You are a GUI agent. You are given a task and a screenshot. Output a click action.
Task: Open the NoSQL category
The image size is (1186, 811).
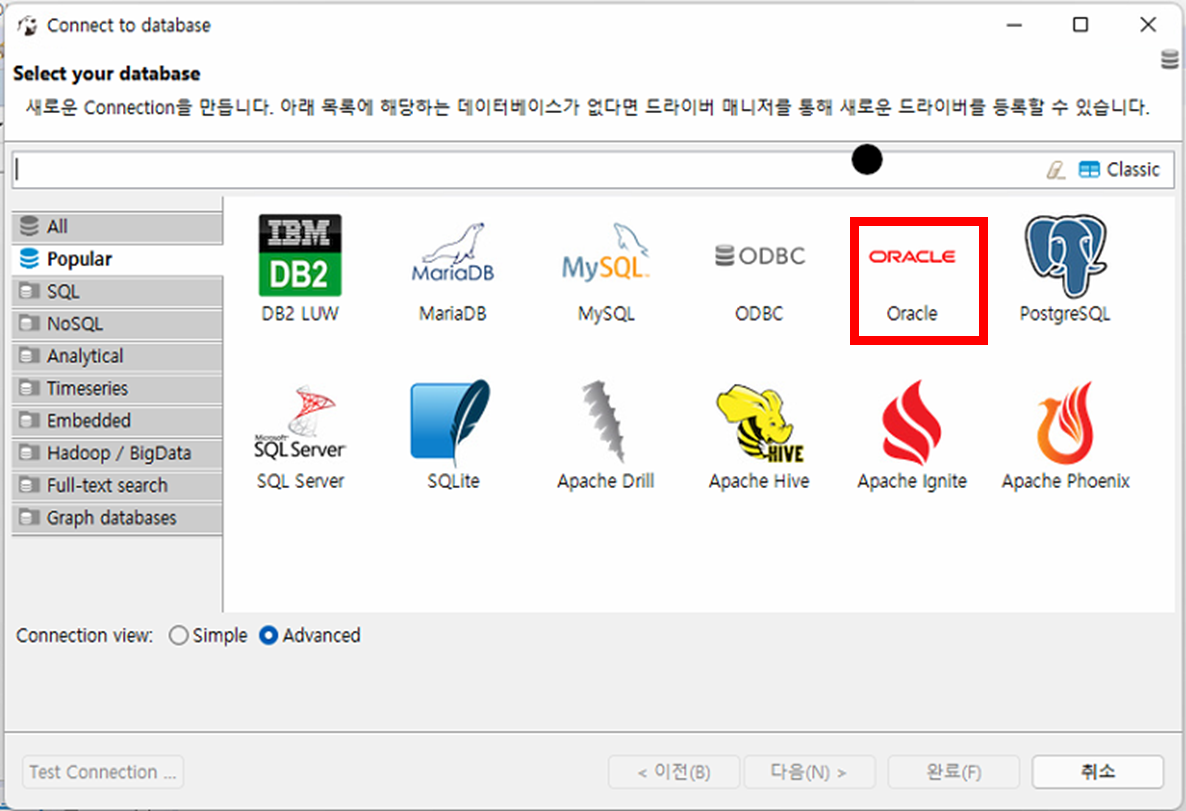(117, 324)
